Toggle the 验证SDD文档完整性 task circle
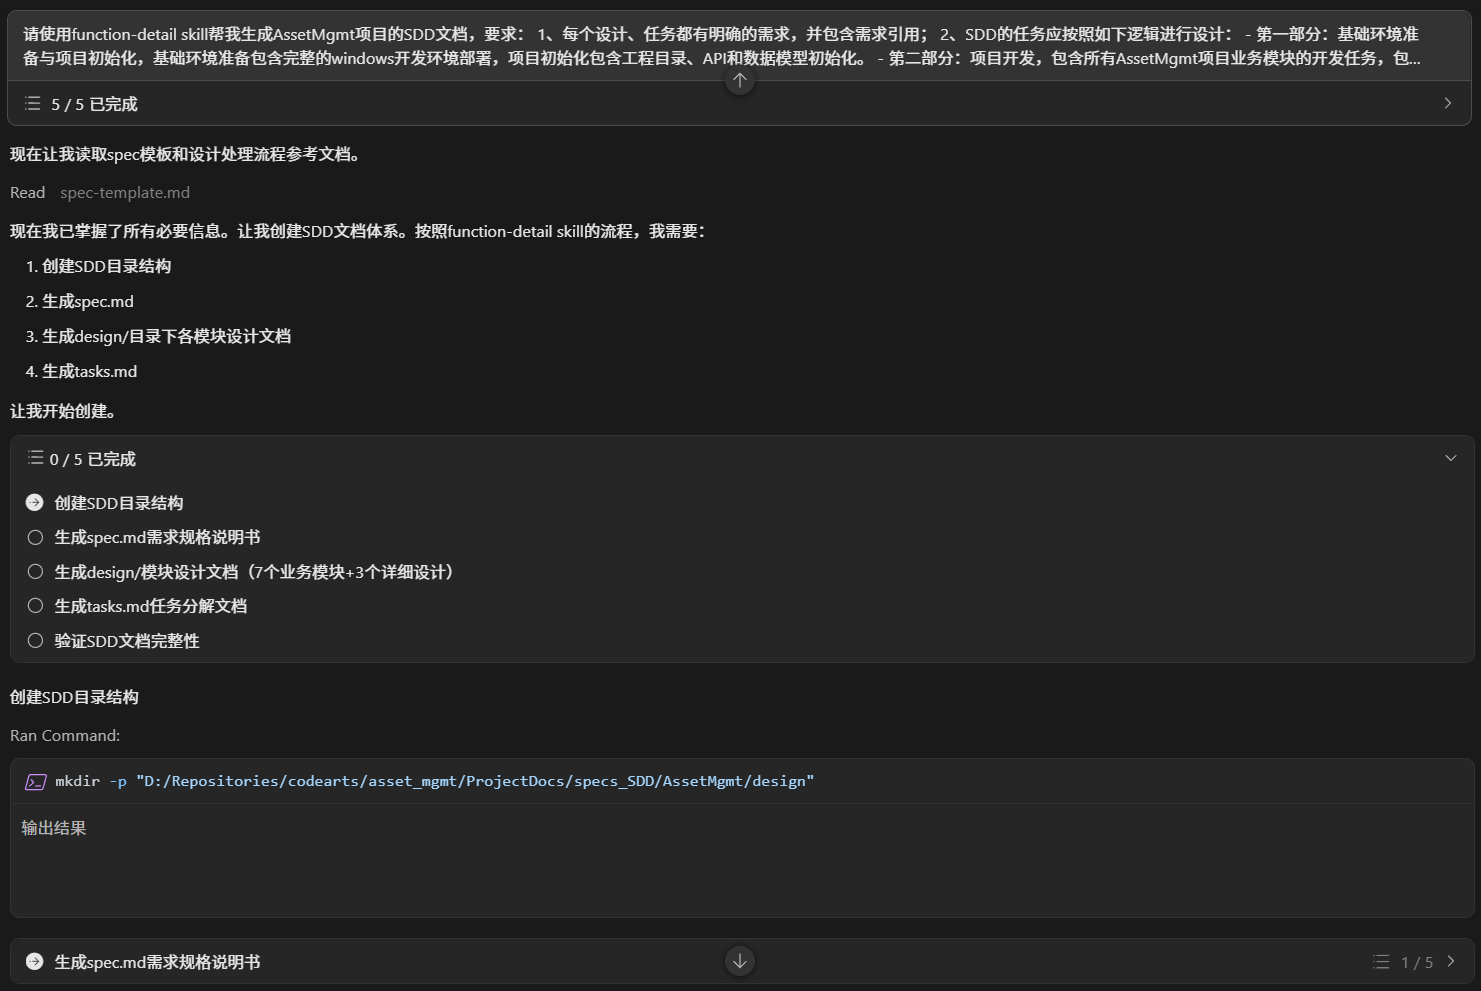Image resolution: width=1481 pixels, height=991 pixels. pos(35,641)
